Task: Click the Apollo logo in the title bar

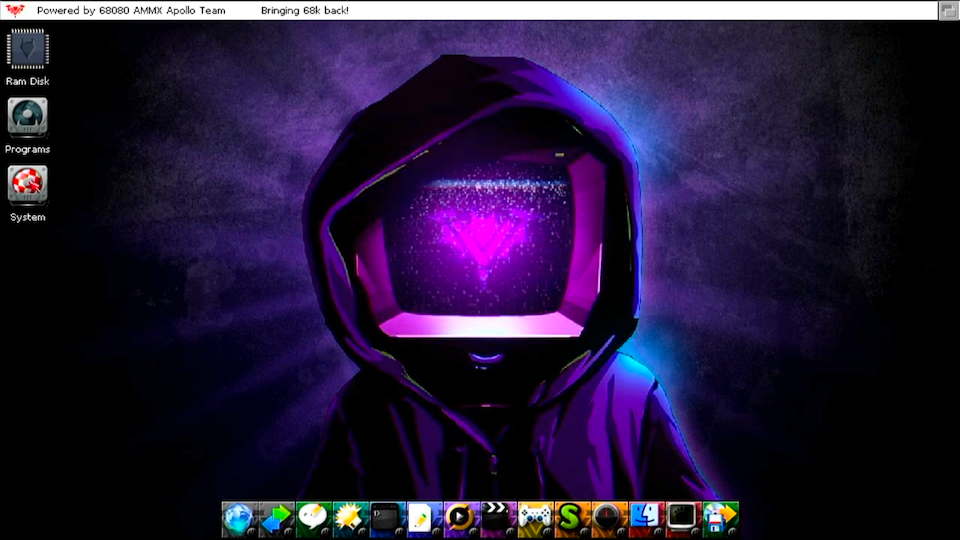Action: (15, 10)
